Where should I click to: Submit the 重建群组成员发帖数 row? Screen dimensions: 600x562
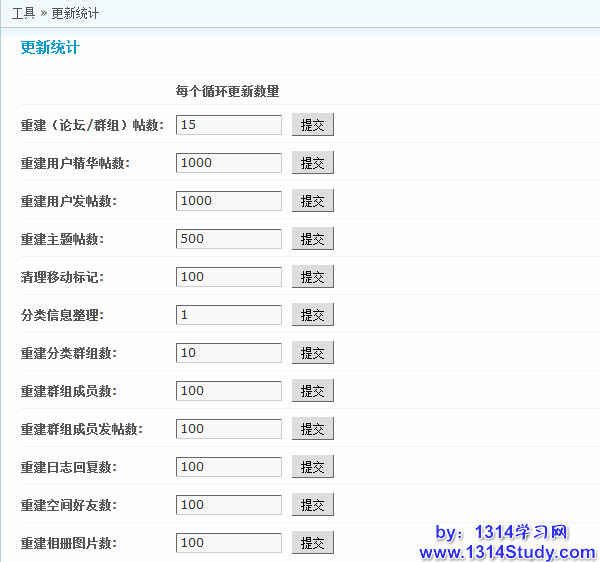point(312,429)
